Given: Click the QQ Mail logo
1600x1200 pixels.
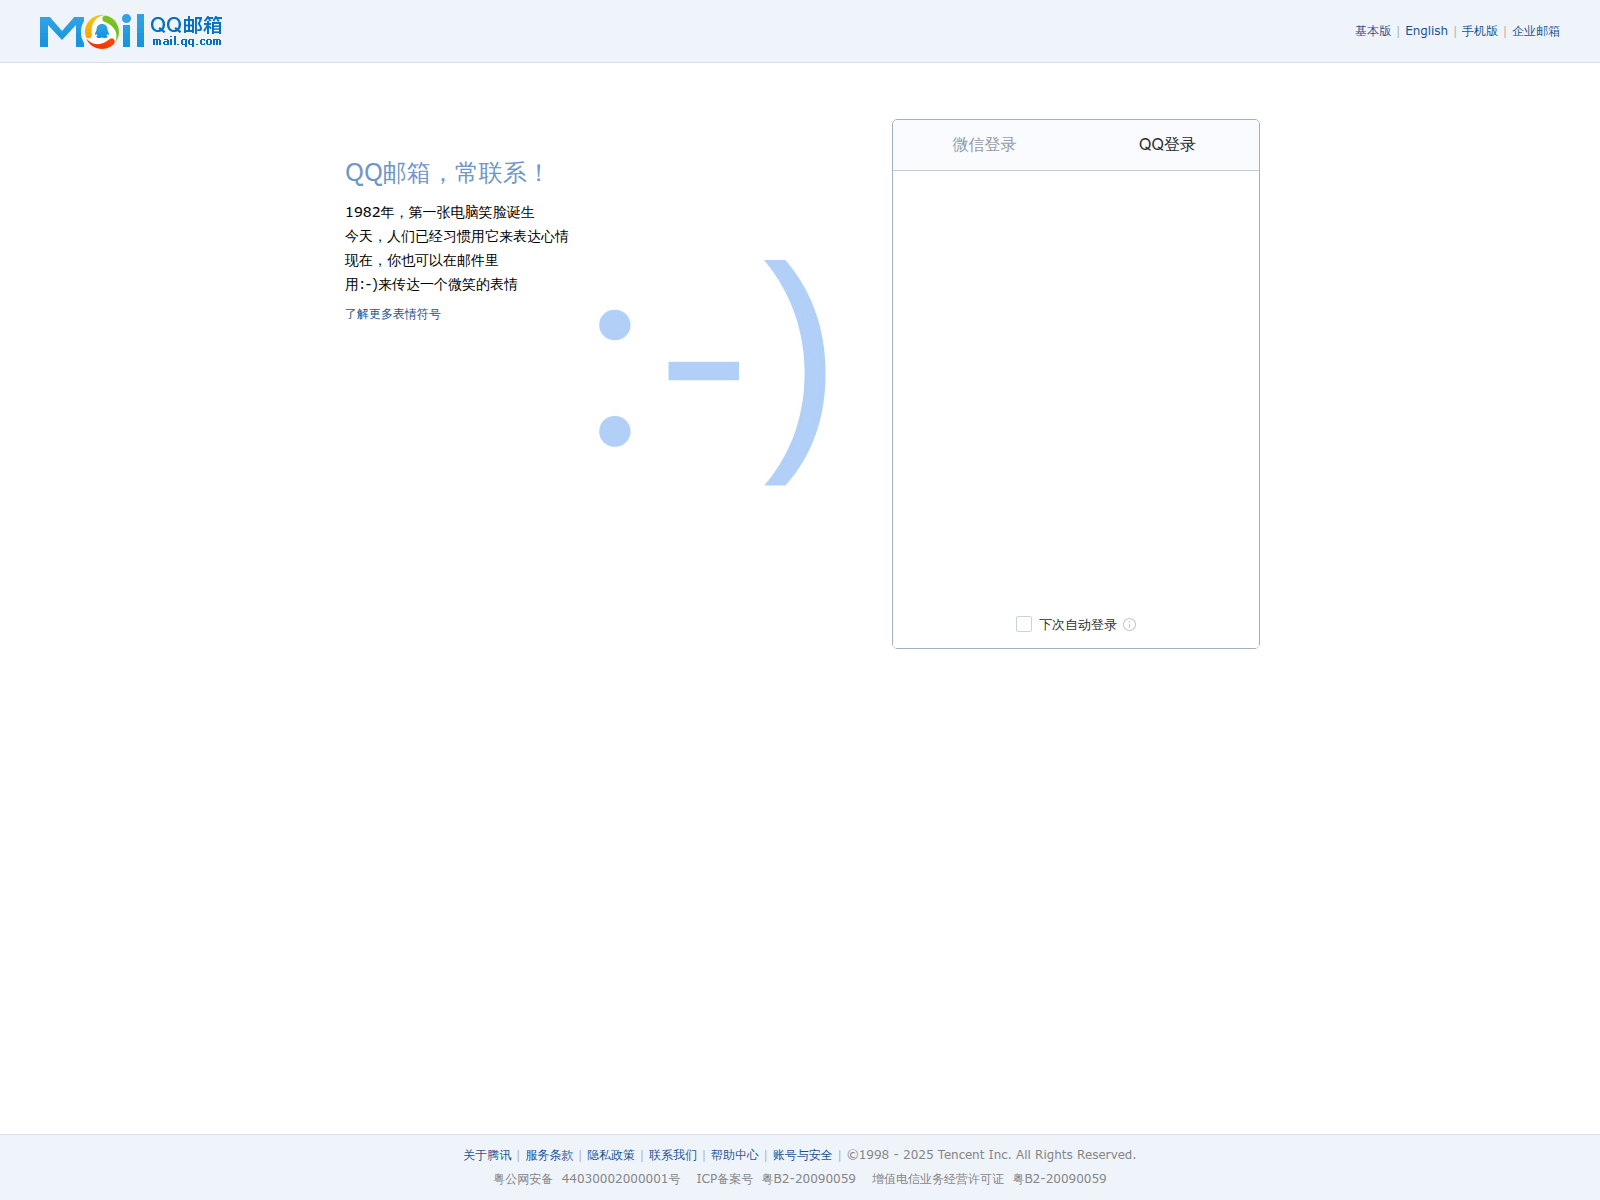Looking at the screenshot, I should point(130,31).
